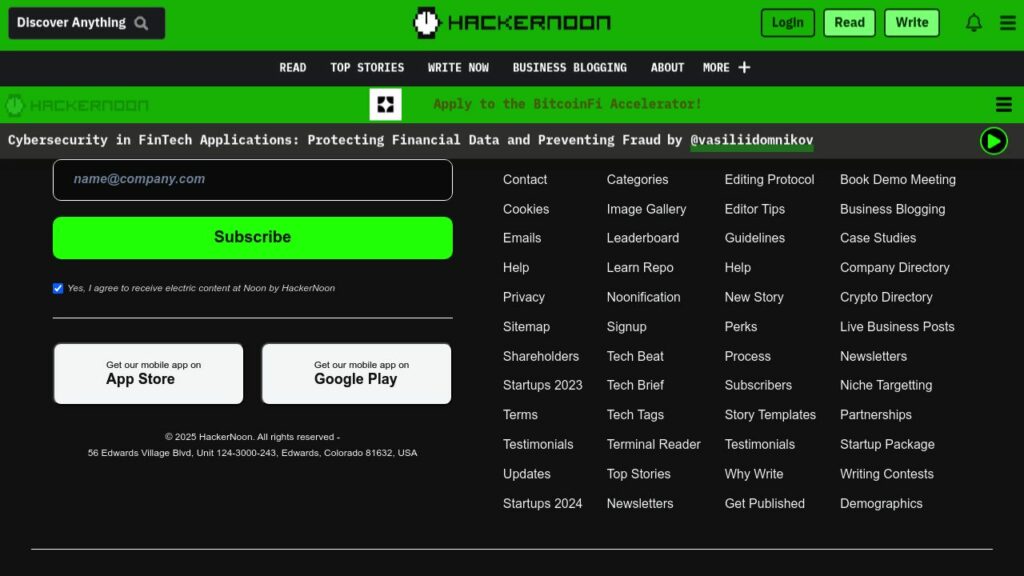This screenshot has width=1024, height=576.
Task: Click the Discover Anything search box
Action: click(86, 23)
